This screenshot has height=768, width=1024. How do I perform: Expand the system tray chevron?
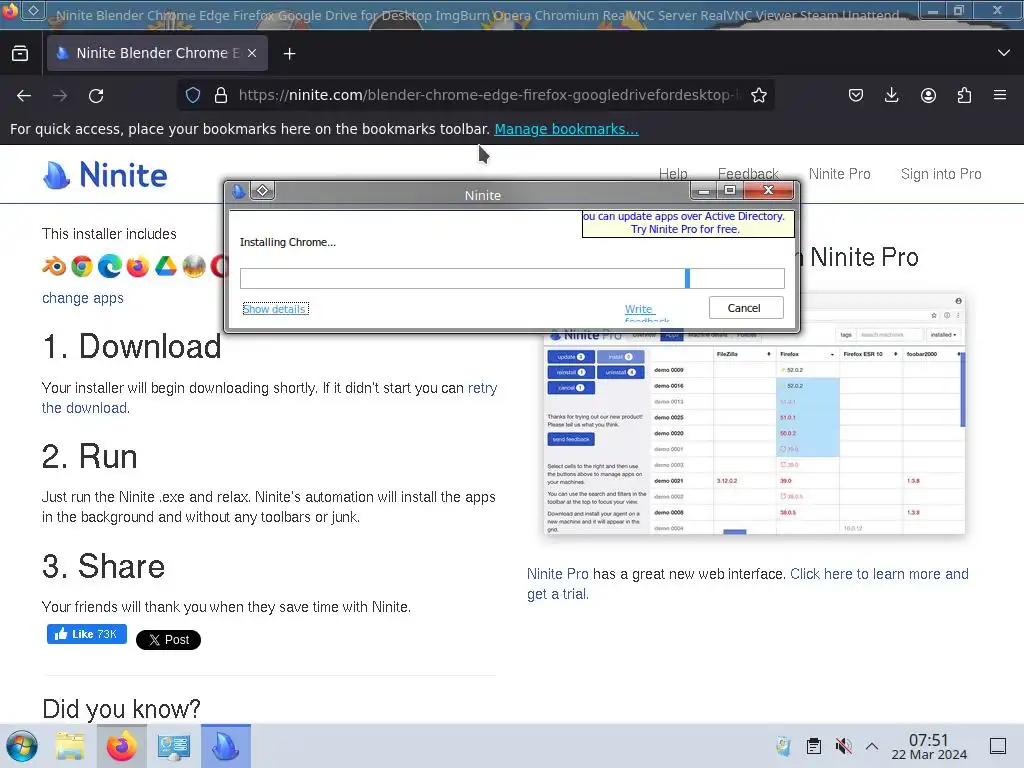[x=872, y=746]
